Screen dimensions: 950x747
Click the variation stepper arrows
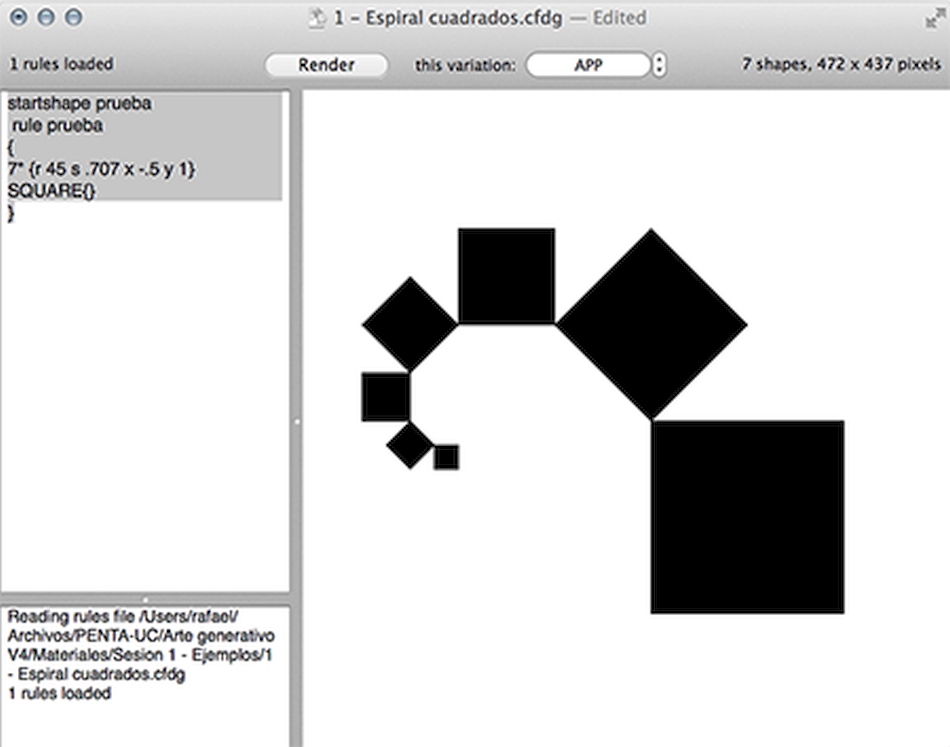coord(659,65)
